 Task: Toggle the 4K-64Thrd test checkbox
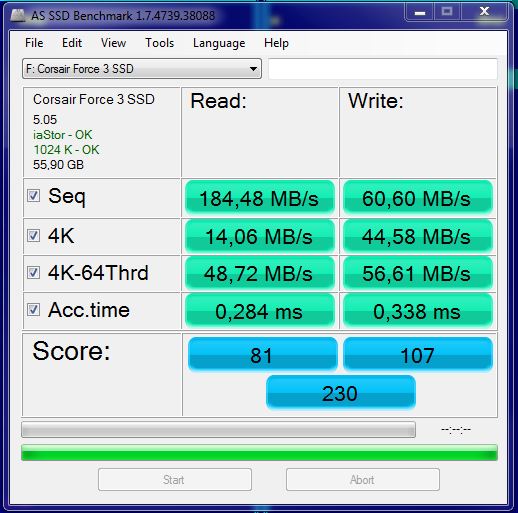point(33,273)
